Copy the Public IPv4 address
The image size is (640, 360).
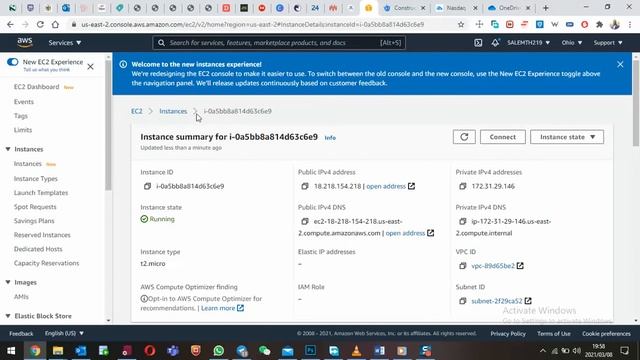[x=305, y=186]
